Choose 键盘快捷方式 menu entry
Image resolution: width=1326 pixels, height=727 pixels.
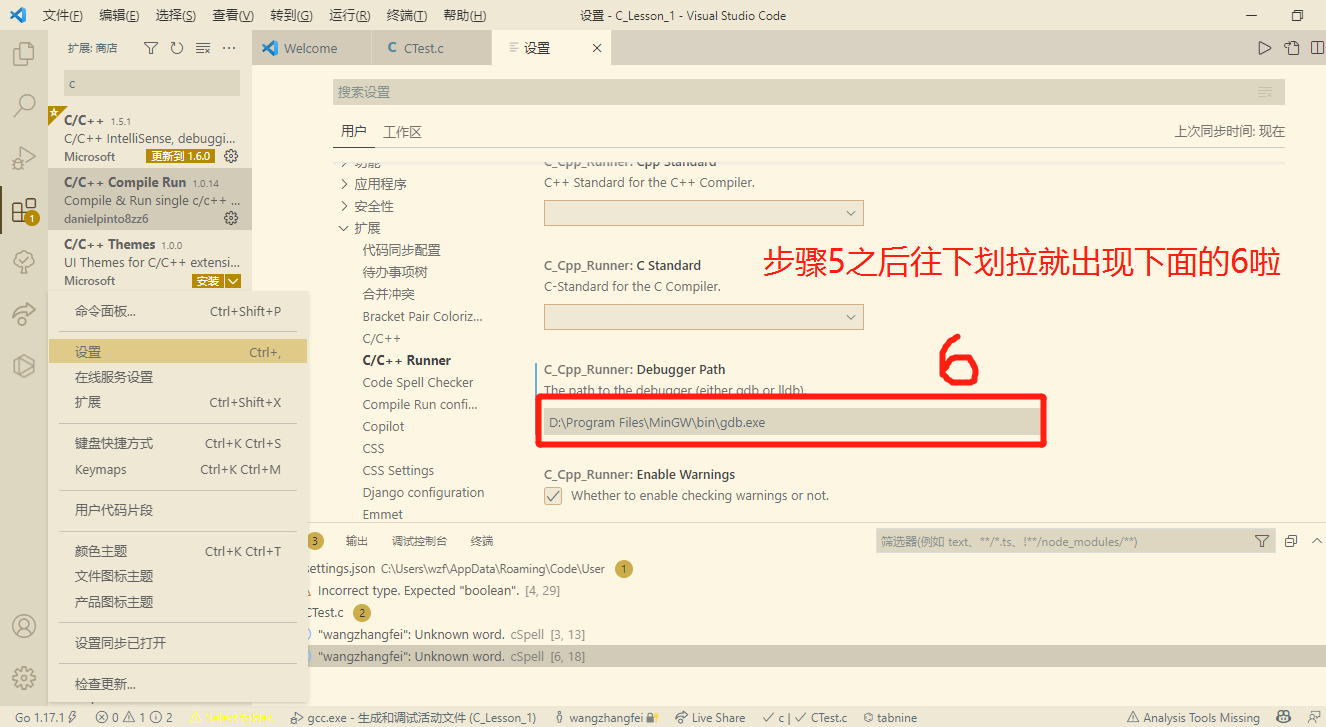[x=178, y=443]
